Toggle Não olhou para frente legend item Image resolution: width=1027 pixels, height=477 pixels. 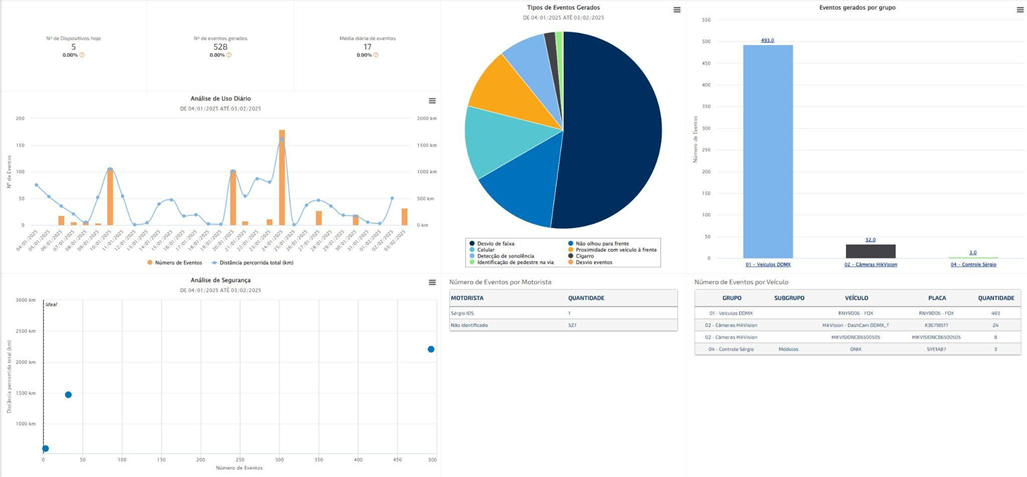(600, 243)
